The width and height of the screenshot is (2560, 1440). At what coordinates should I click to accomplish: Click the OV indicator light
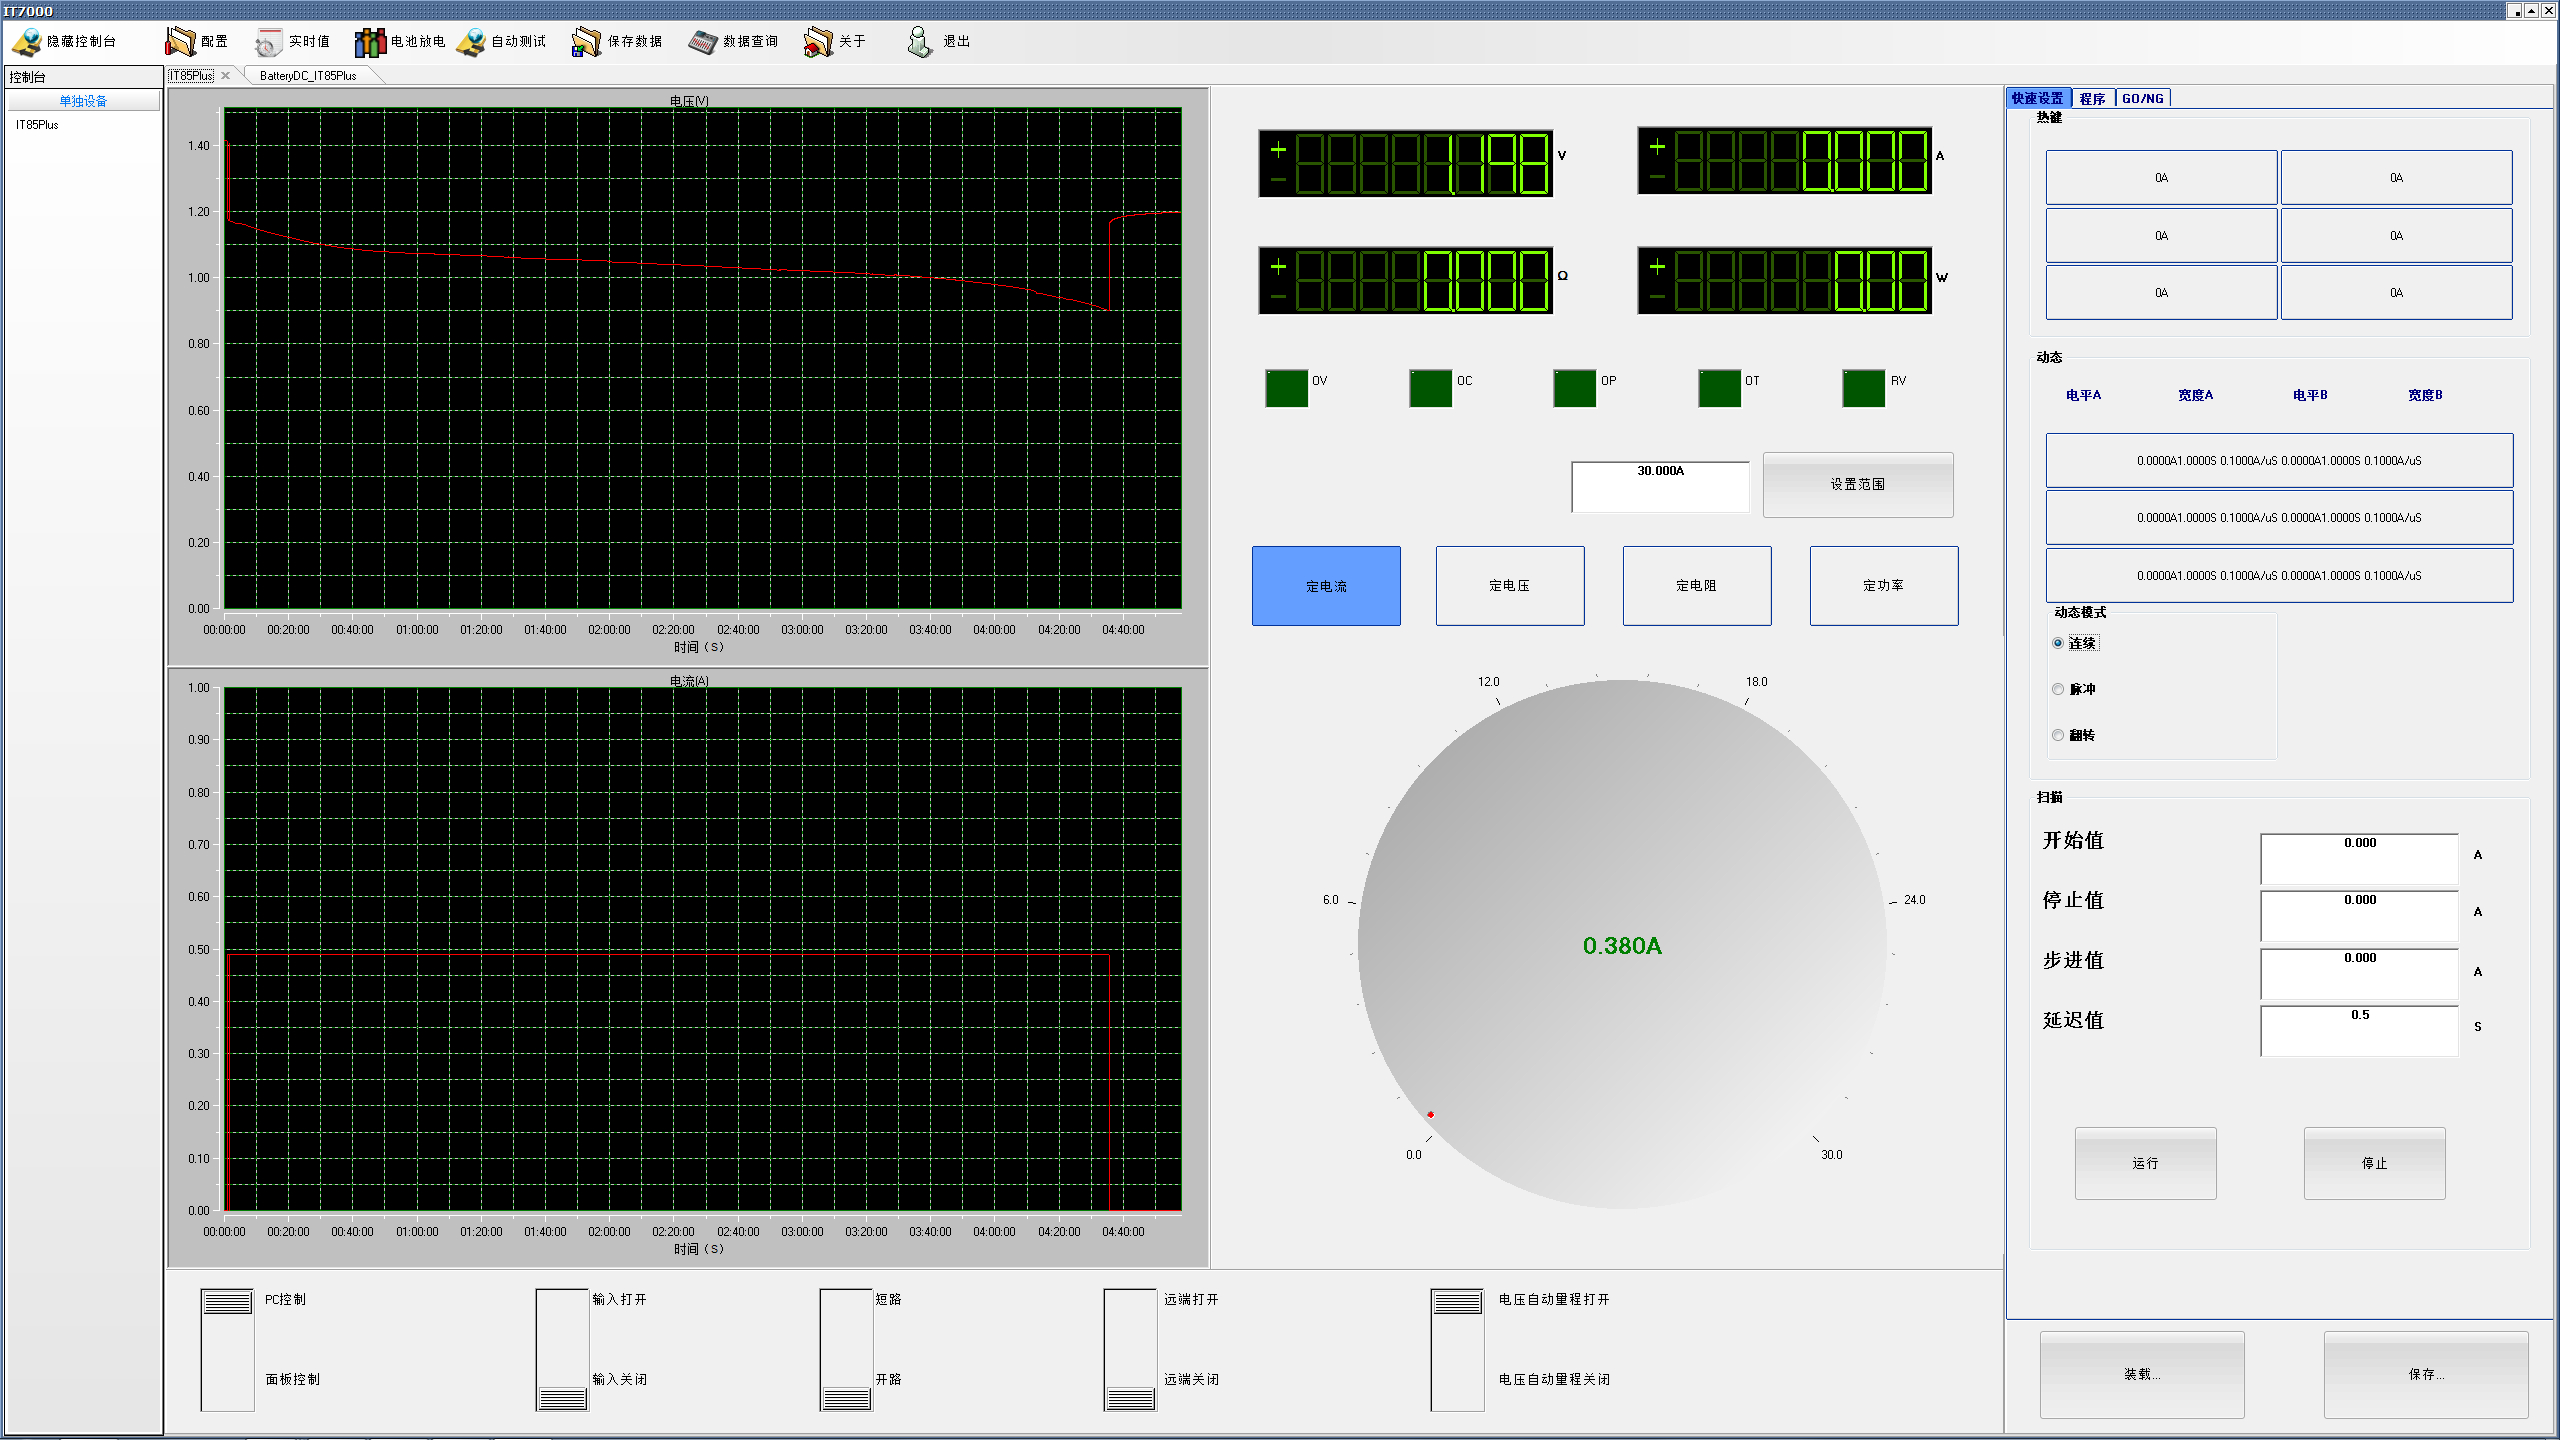pyautogui.click(x=1287, y=389)
